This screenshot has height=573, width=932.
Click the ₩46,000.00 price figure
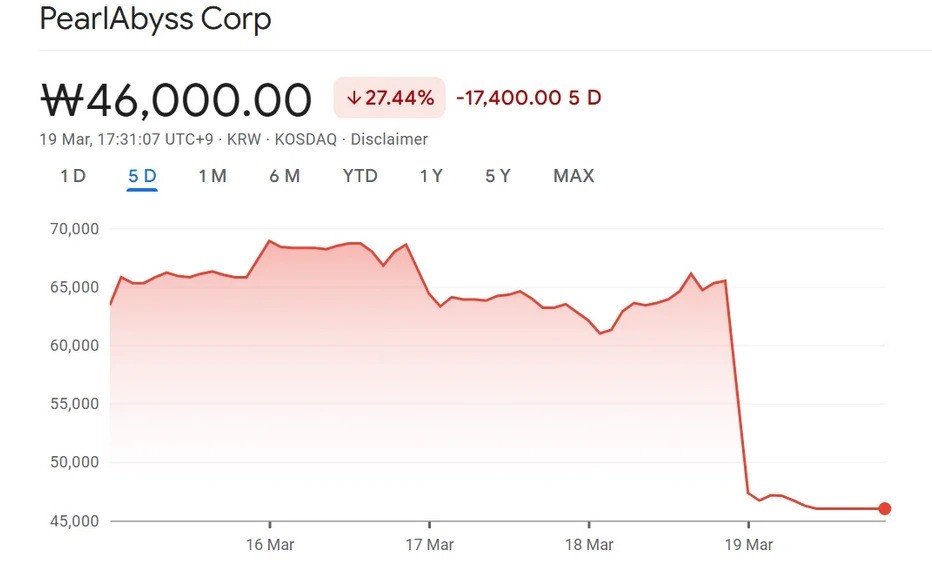(x=176, y=100)
